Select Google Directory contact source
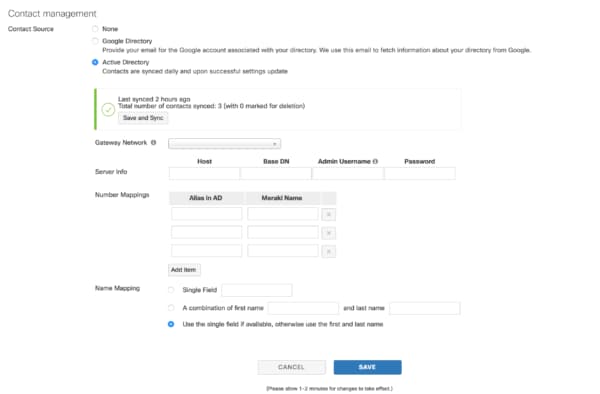The width and height of the screenshot is (600, 394). (95, 41)
